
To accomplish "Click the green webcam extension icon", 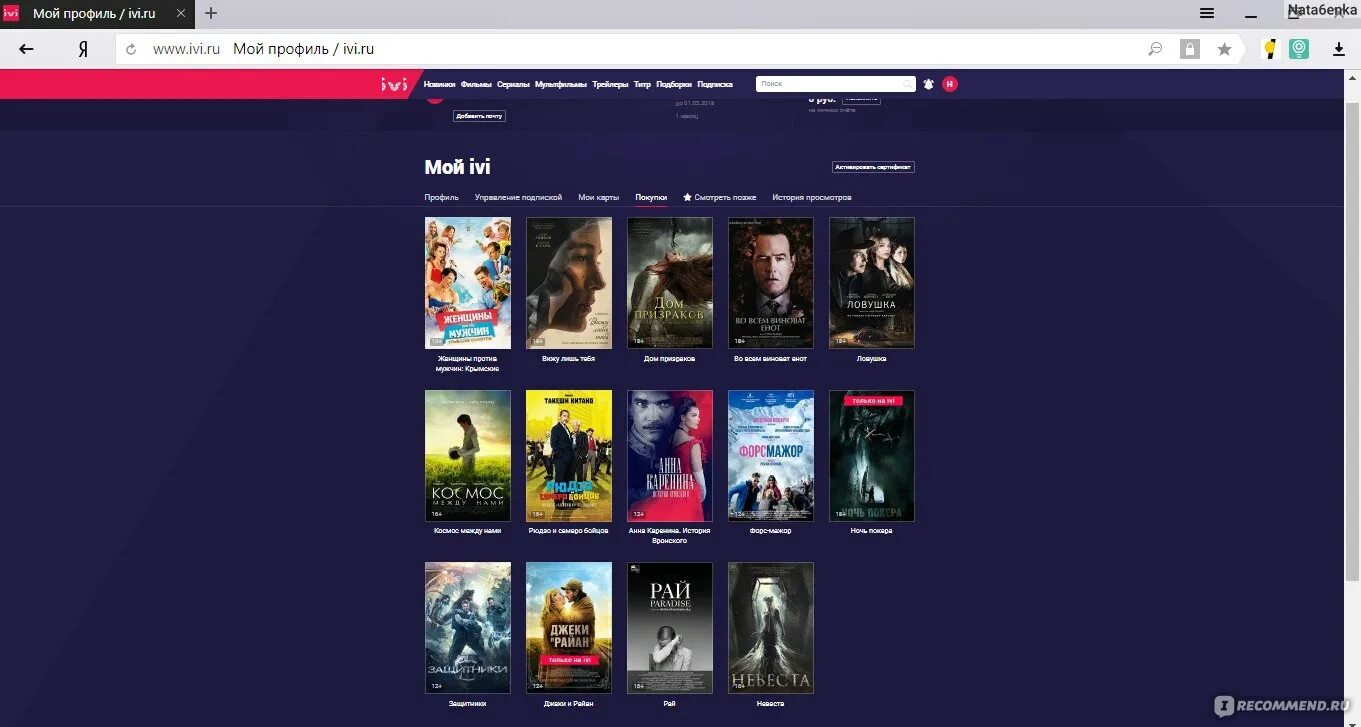I will click(1299, 48).
